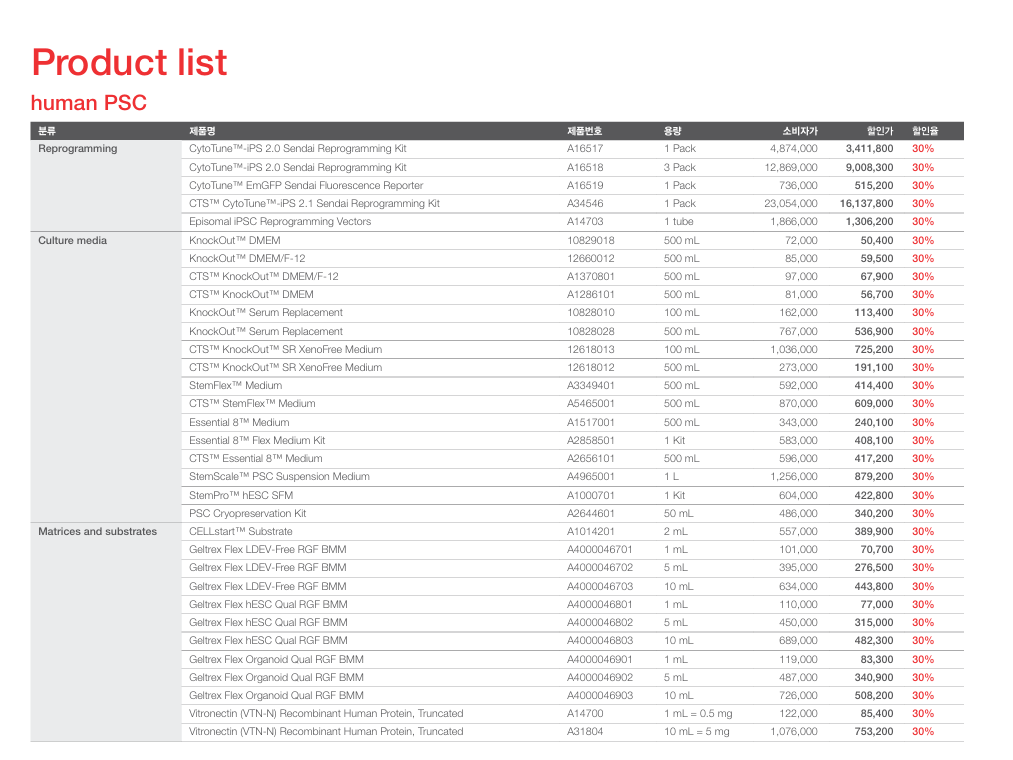Click the 제품번호 column header
This screenshot has width=1013, height=760.
[585, 131]
